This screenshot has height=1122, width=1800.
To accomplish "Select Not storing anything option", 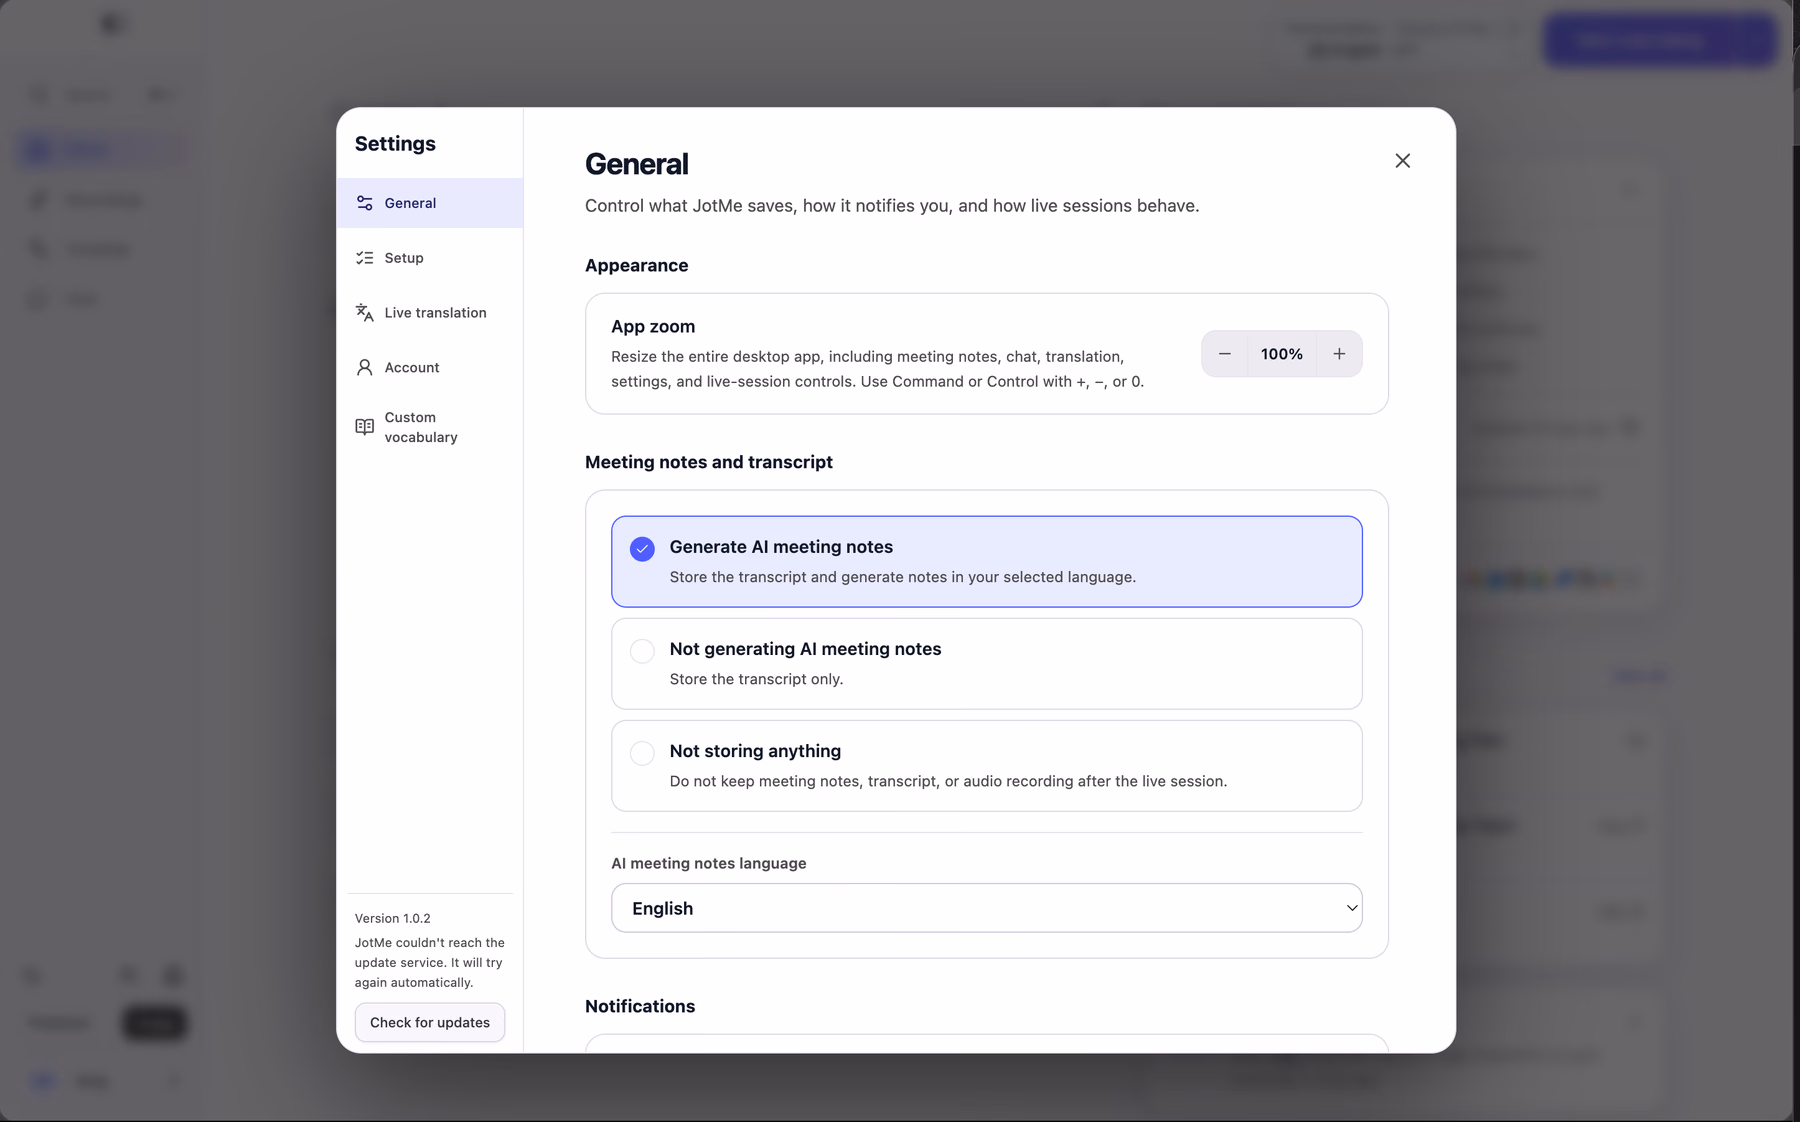I will pos(986,766).
